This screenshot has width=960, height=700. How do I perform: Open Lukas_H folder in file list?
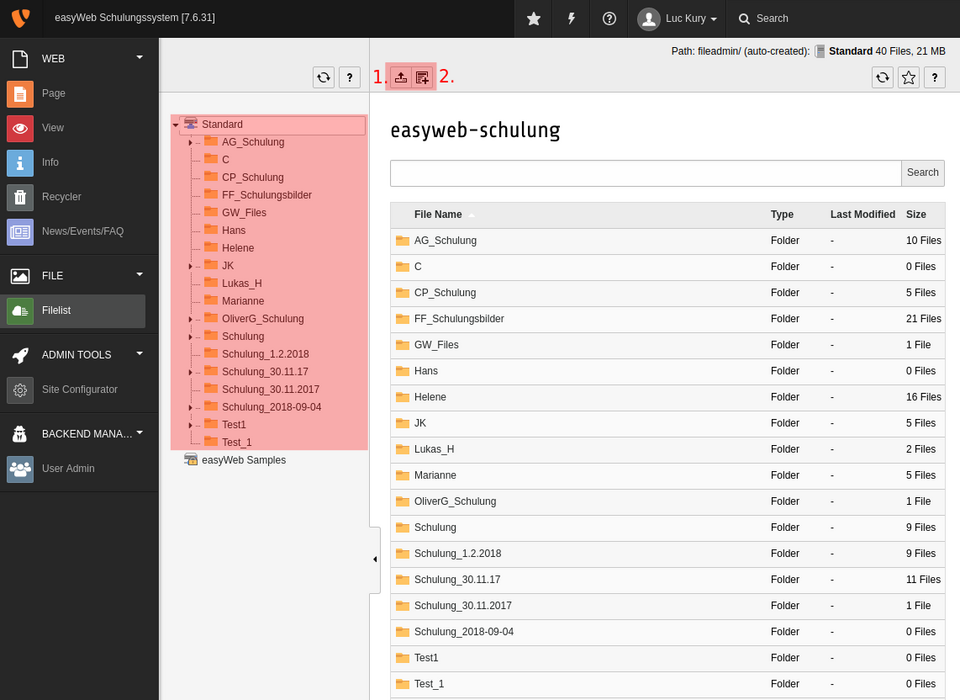[434, 449]
